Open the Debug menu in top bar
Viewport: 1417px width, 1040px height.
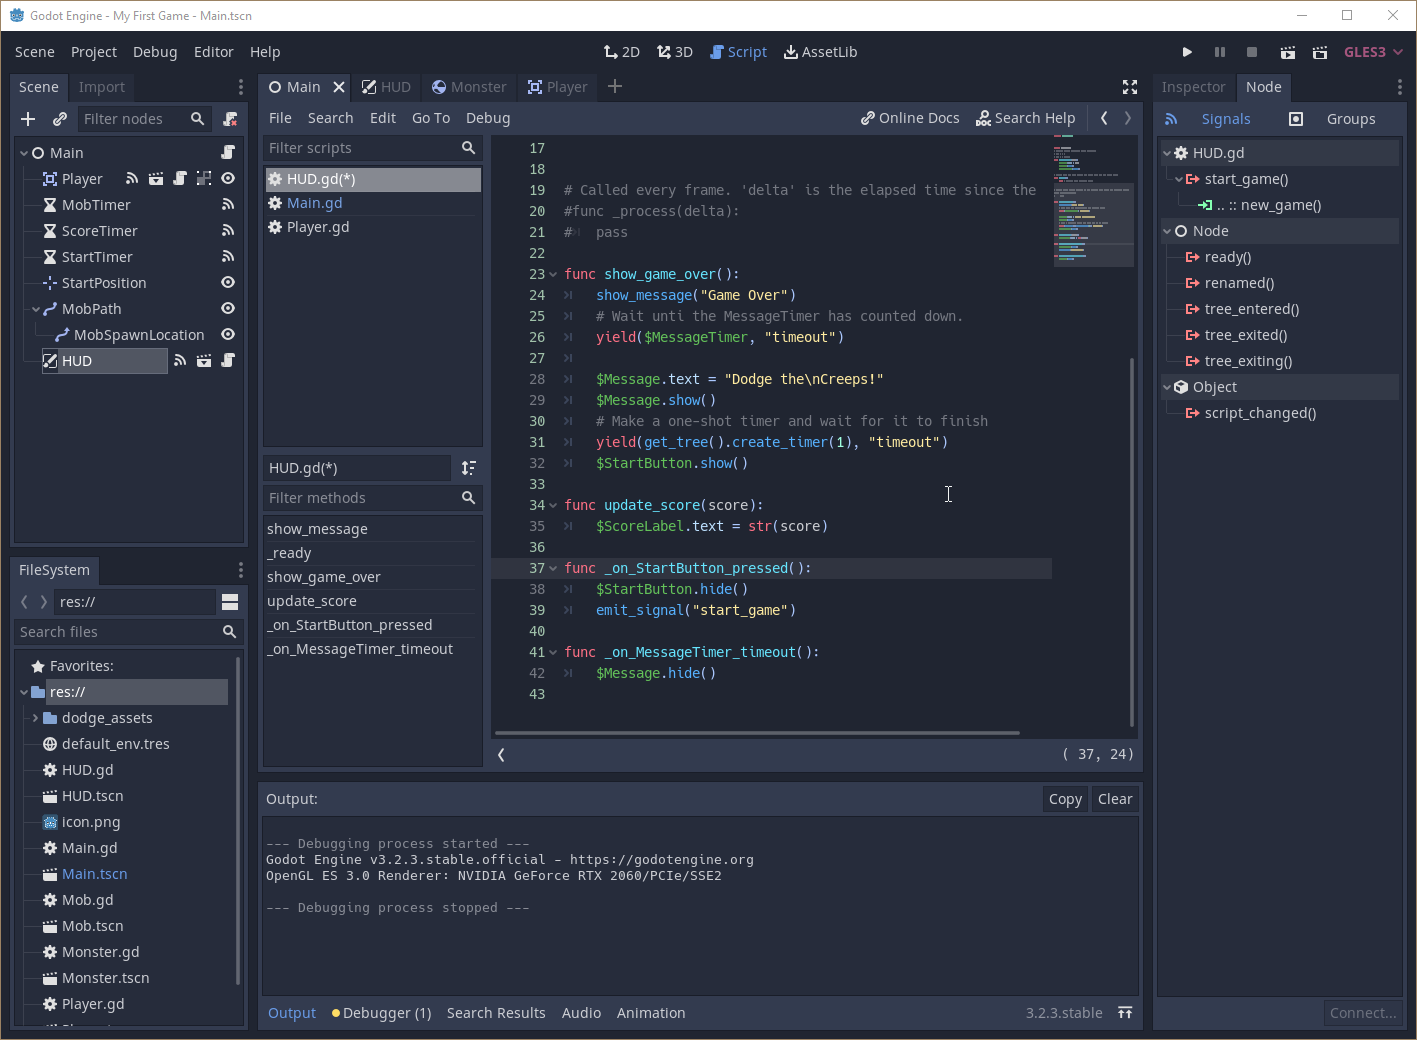point(155,52)
